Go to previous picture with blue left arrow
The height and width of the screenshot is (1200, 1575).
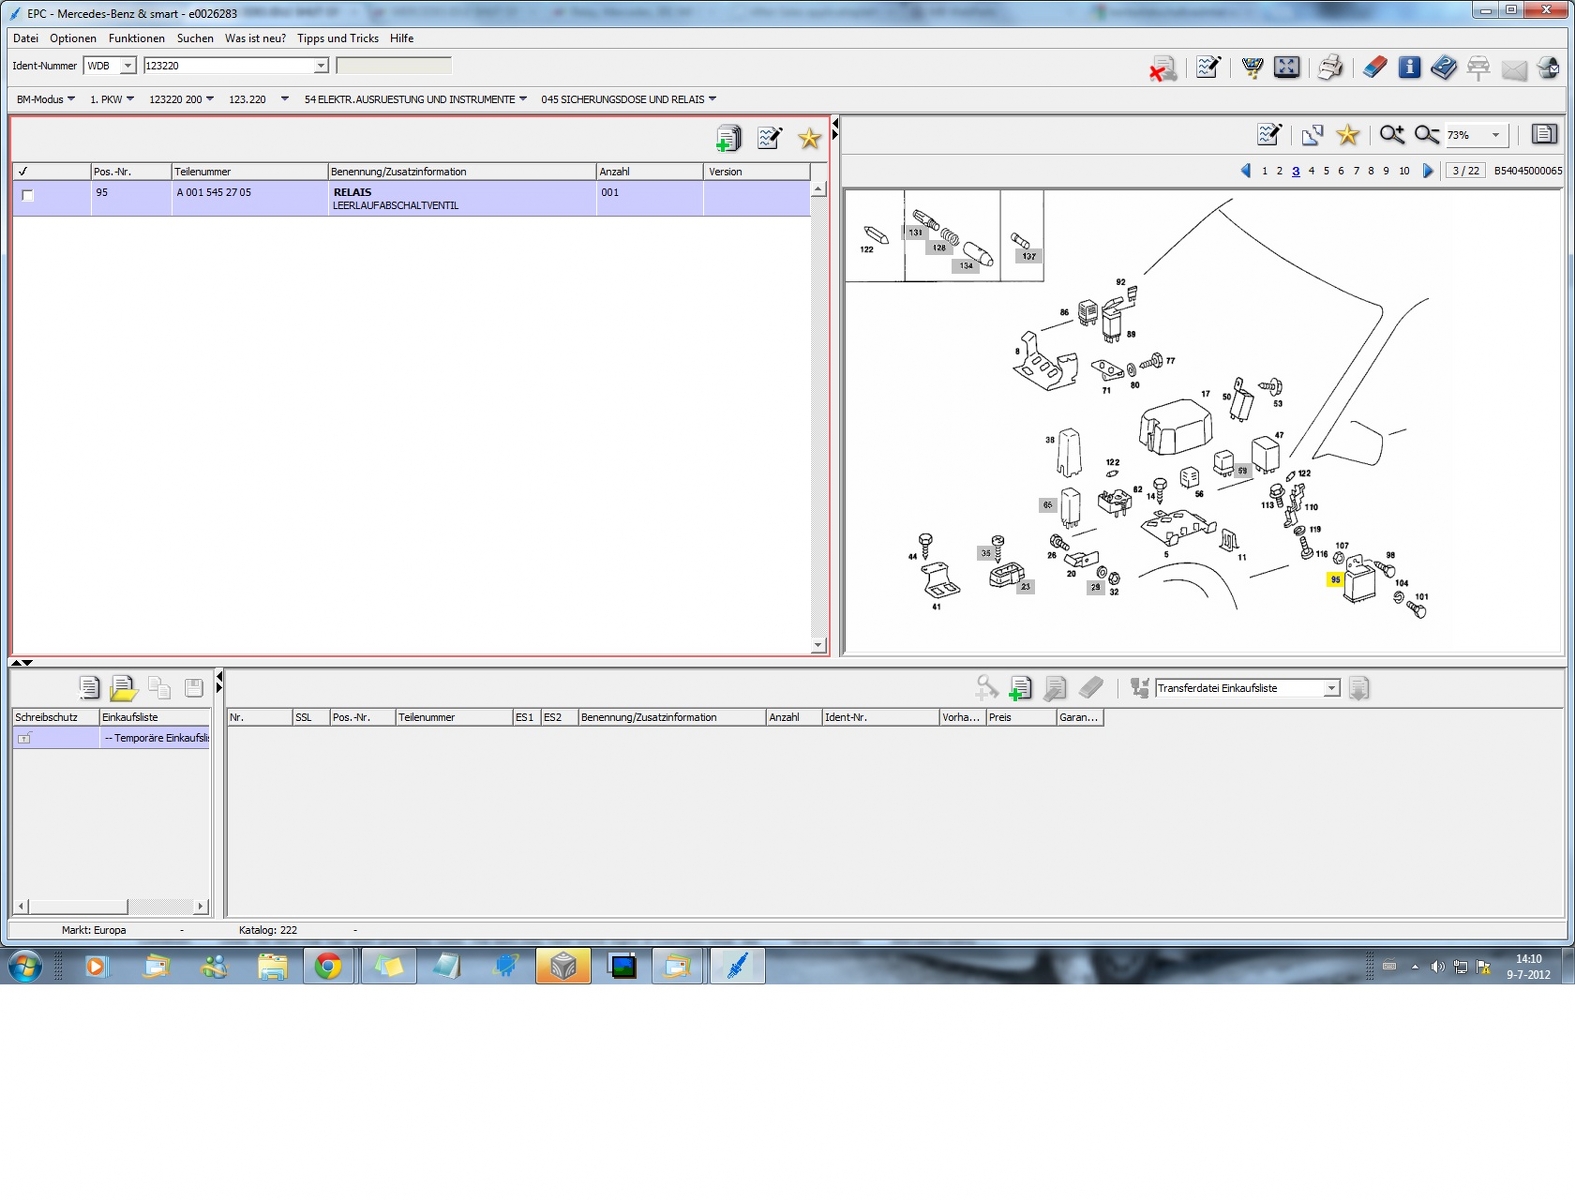(x=1246, y=171)
